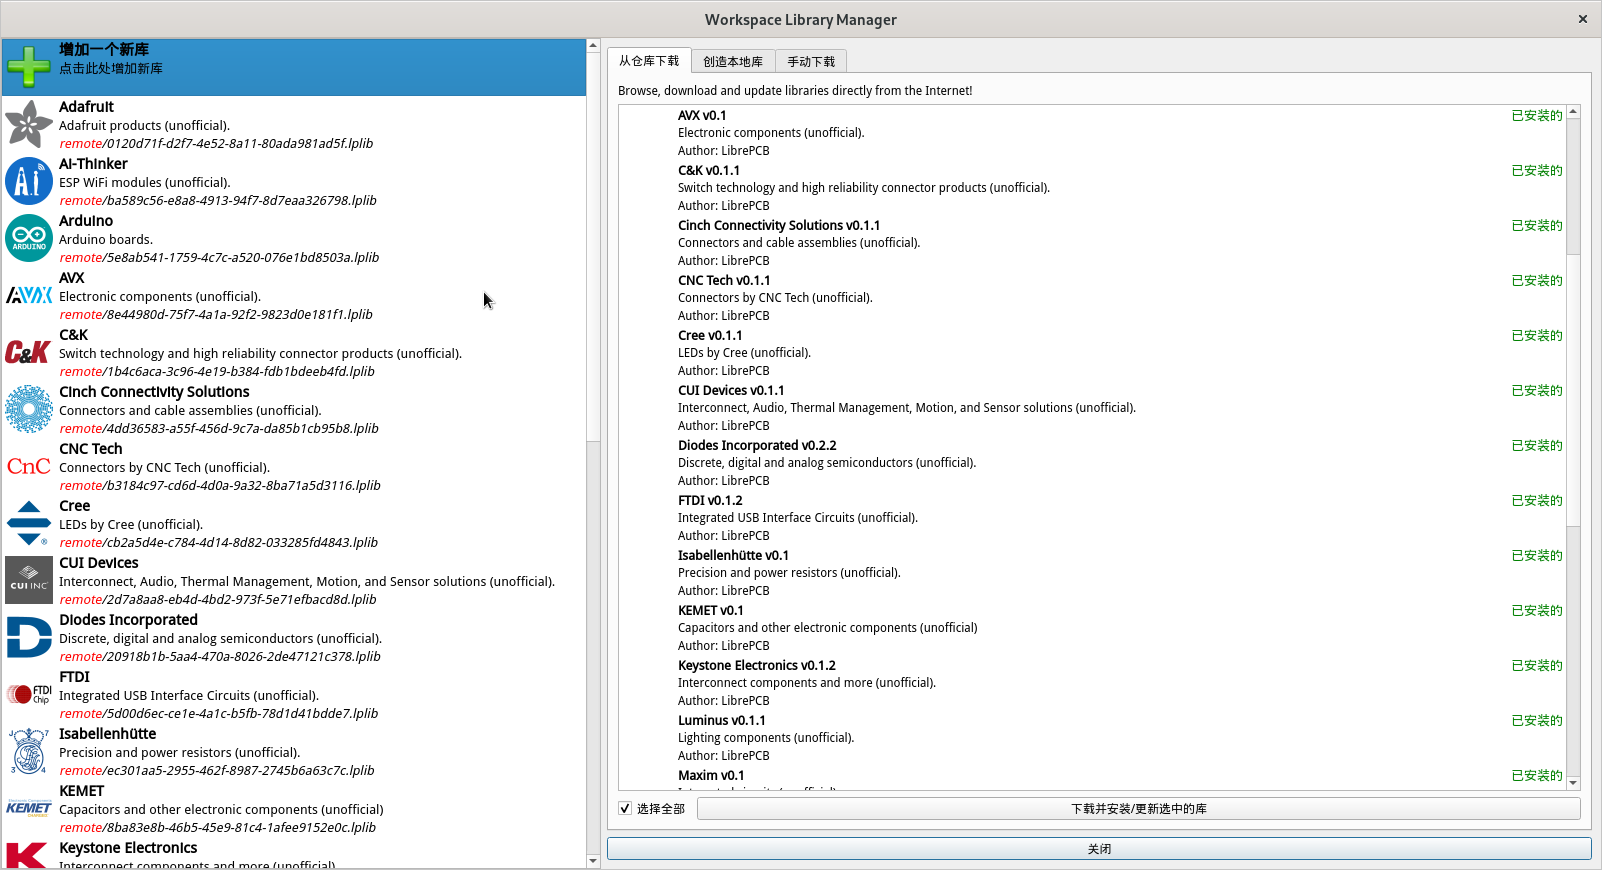Click the Cree library logo
The image size is (1602, 870).
tap(28, 523)
